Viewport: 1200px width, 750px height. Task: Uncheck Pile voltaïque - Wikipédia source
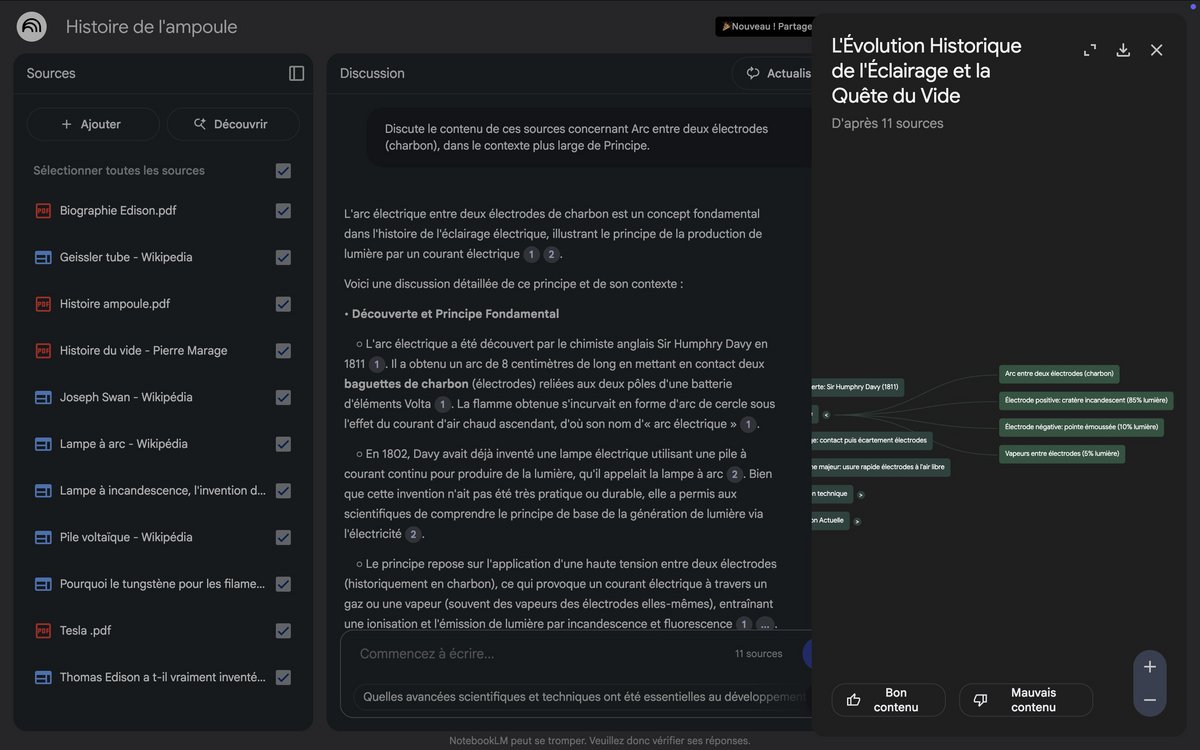pyautogui.click(x=283, y=537)
